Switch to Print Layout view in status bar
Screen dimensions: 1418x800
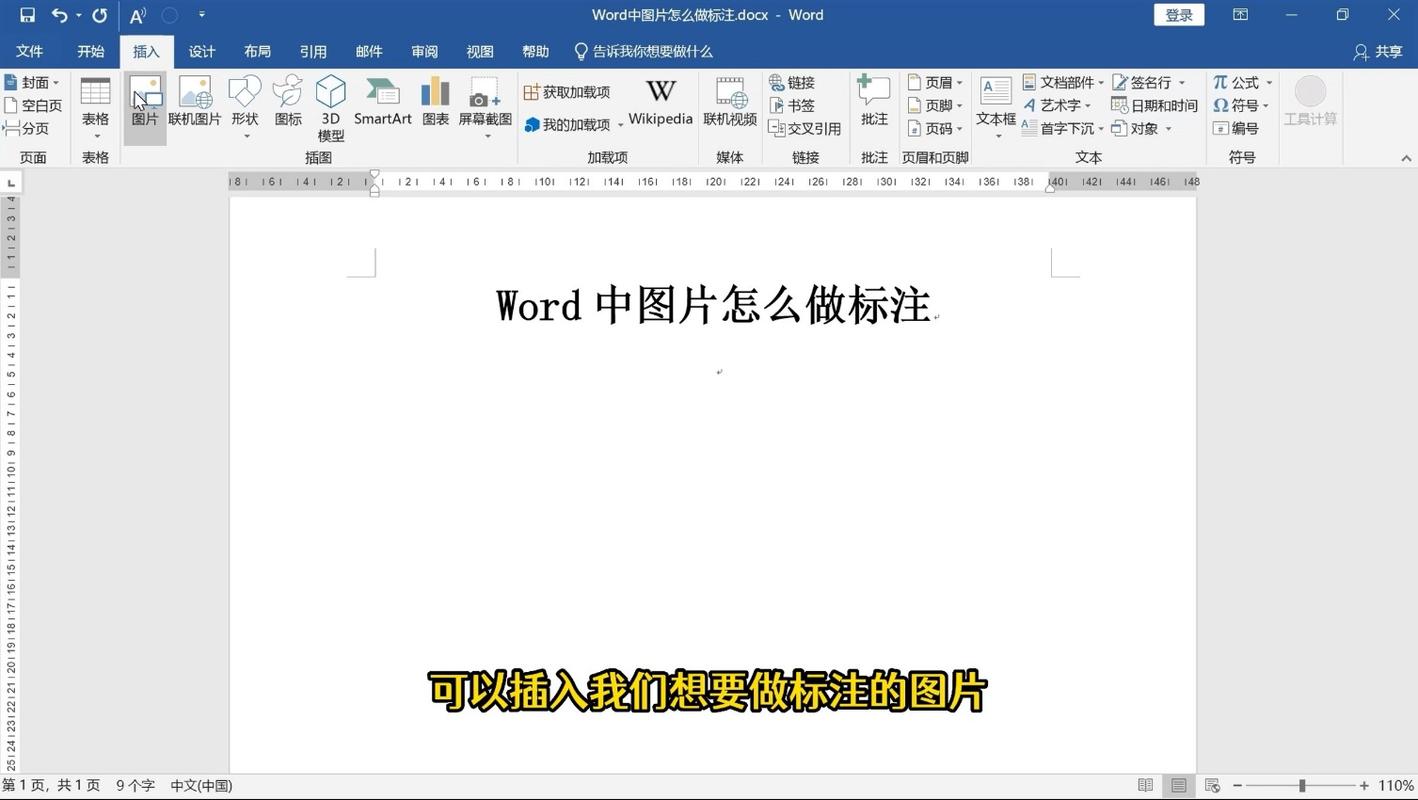tap(1179, 785)
